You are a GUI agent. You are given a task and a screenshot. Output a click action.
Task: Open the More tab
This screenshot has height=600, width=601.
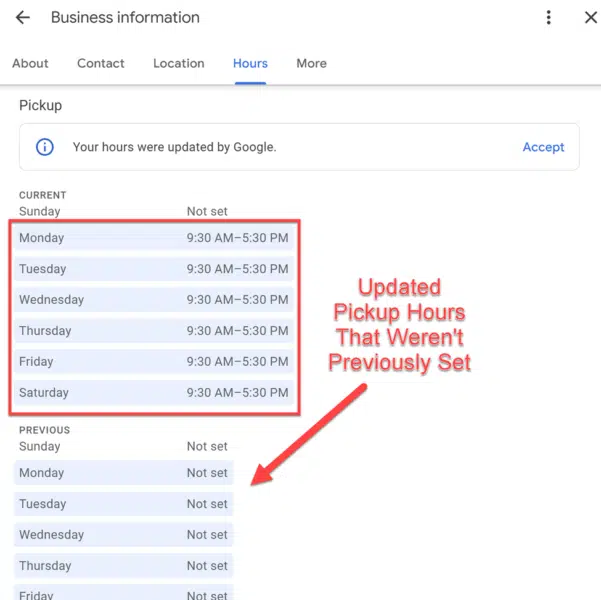tap(311, 63)
